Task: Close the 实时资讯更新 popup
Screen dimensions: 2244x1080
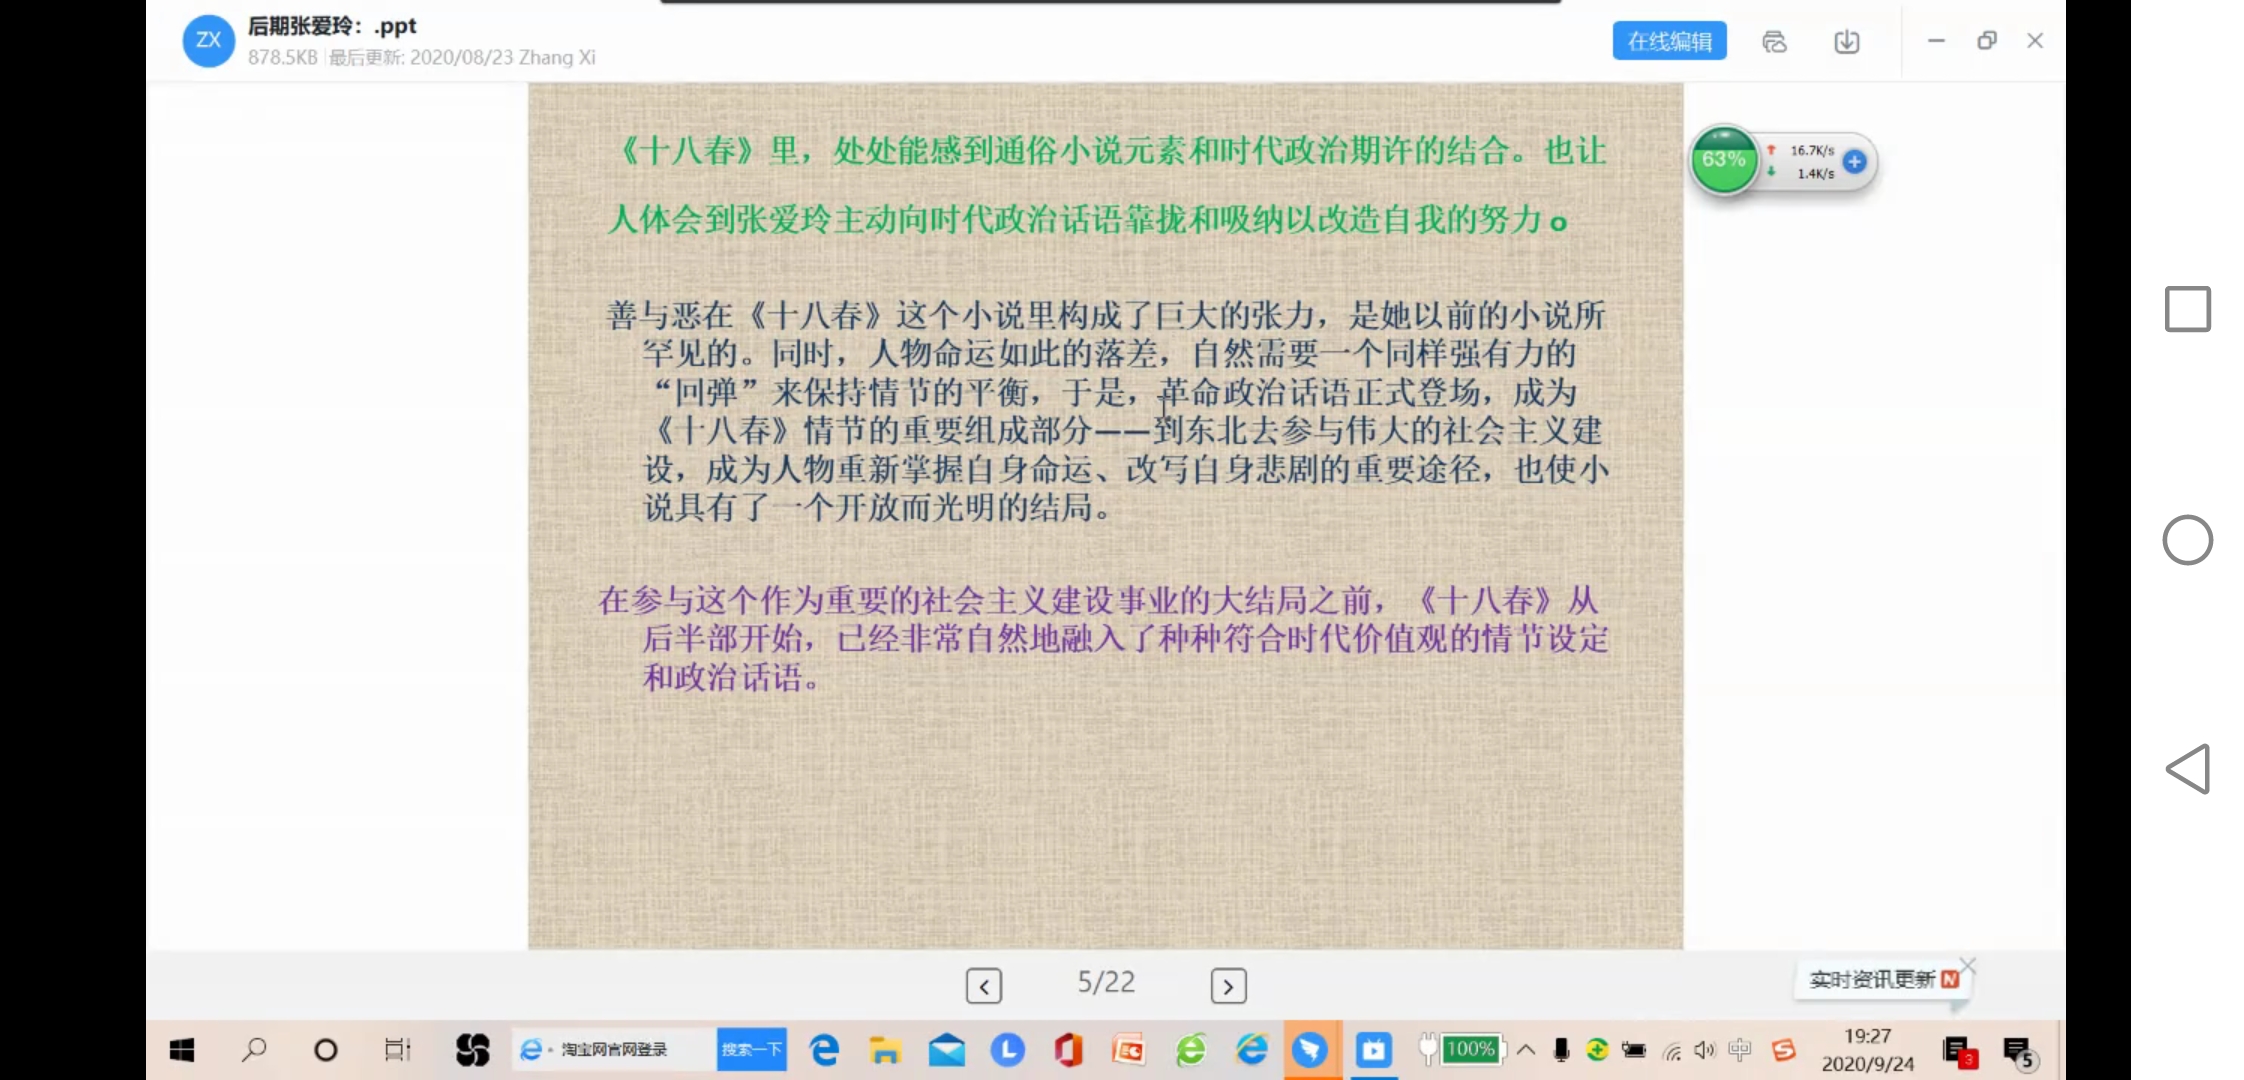Action: [1967, 965]
